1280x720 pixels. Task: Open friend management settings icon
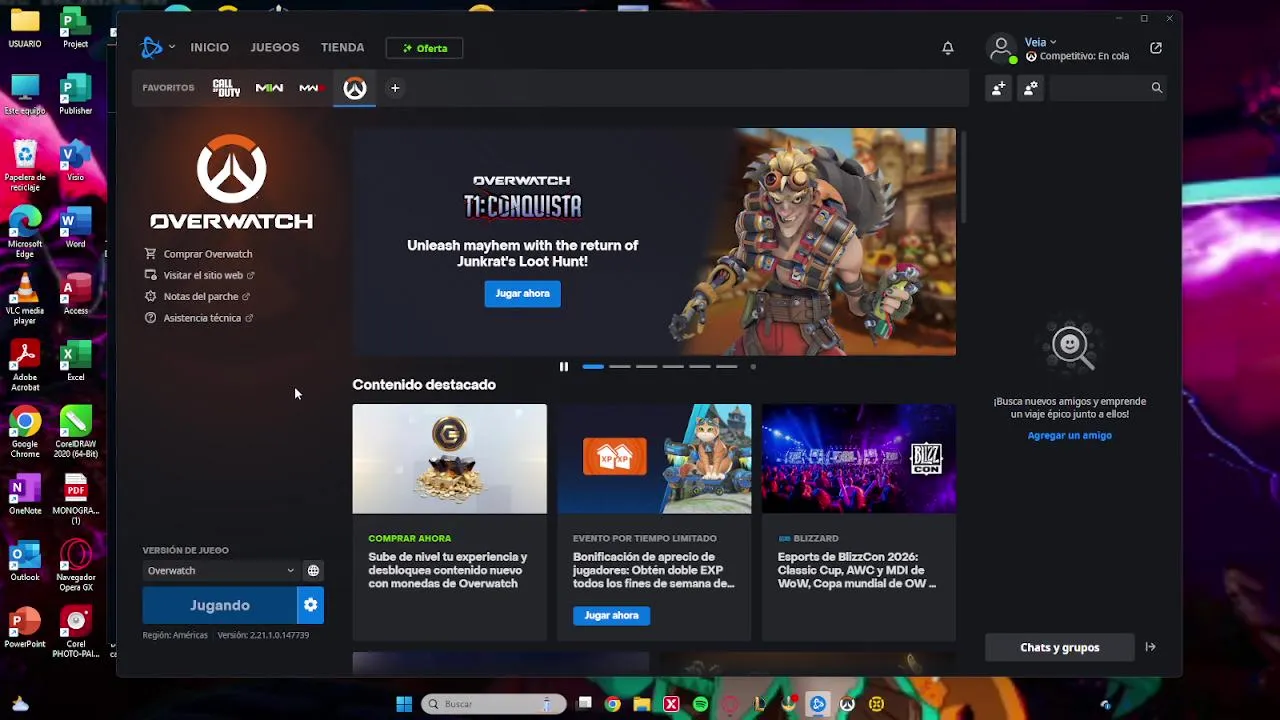coord(1030,88)
